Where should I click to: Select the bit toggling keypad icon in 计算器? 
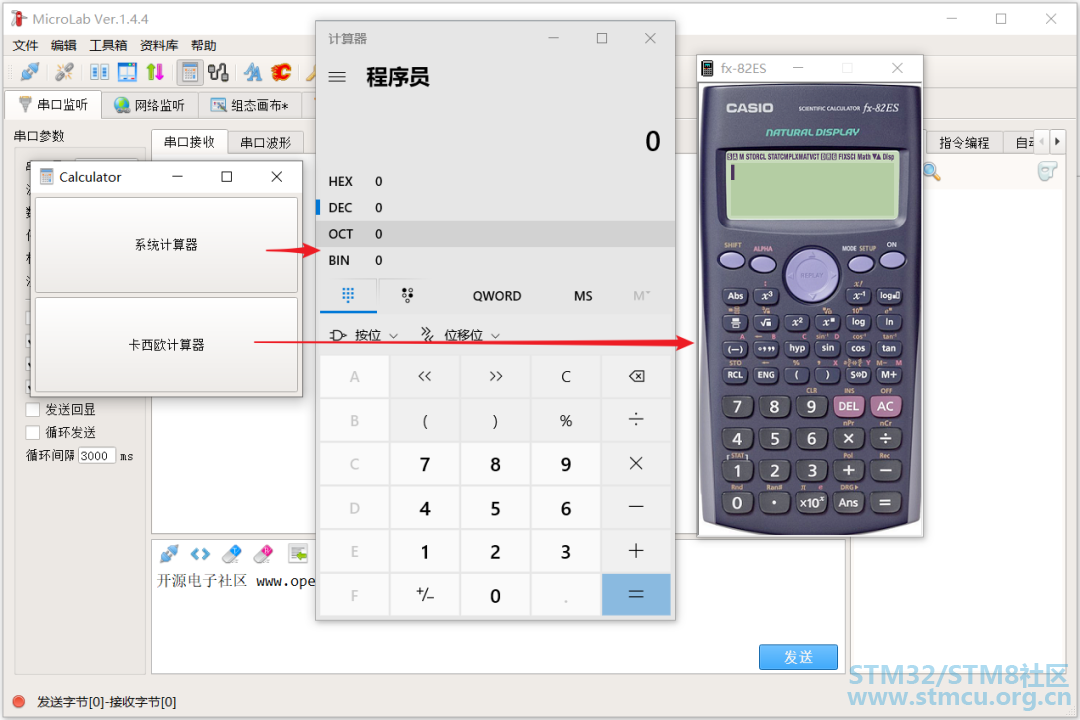[407, 295]
